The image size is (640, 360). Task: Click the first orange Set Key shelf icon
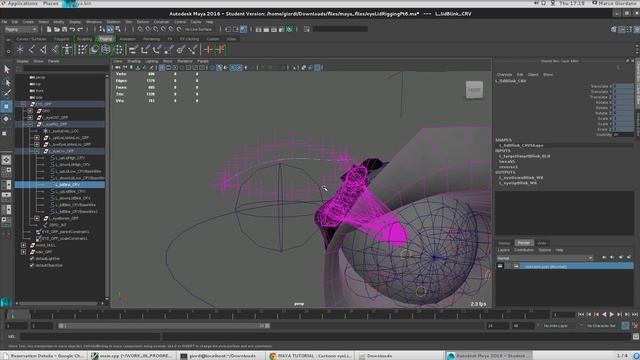click(x=208, y=50)
